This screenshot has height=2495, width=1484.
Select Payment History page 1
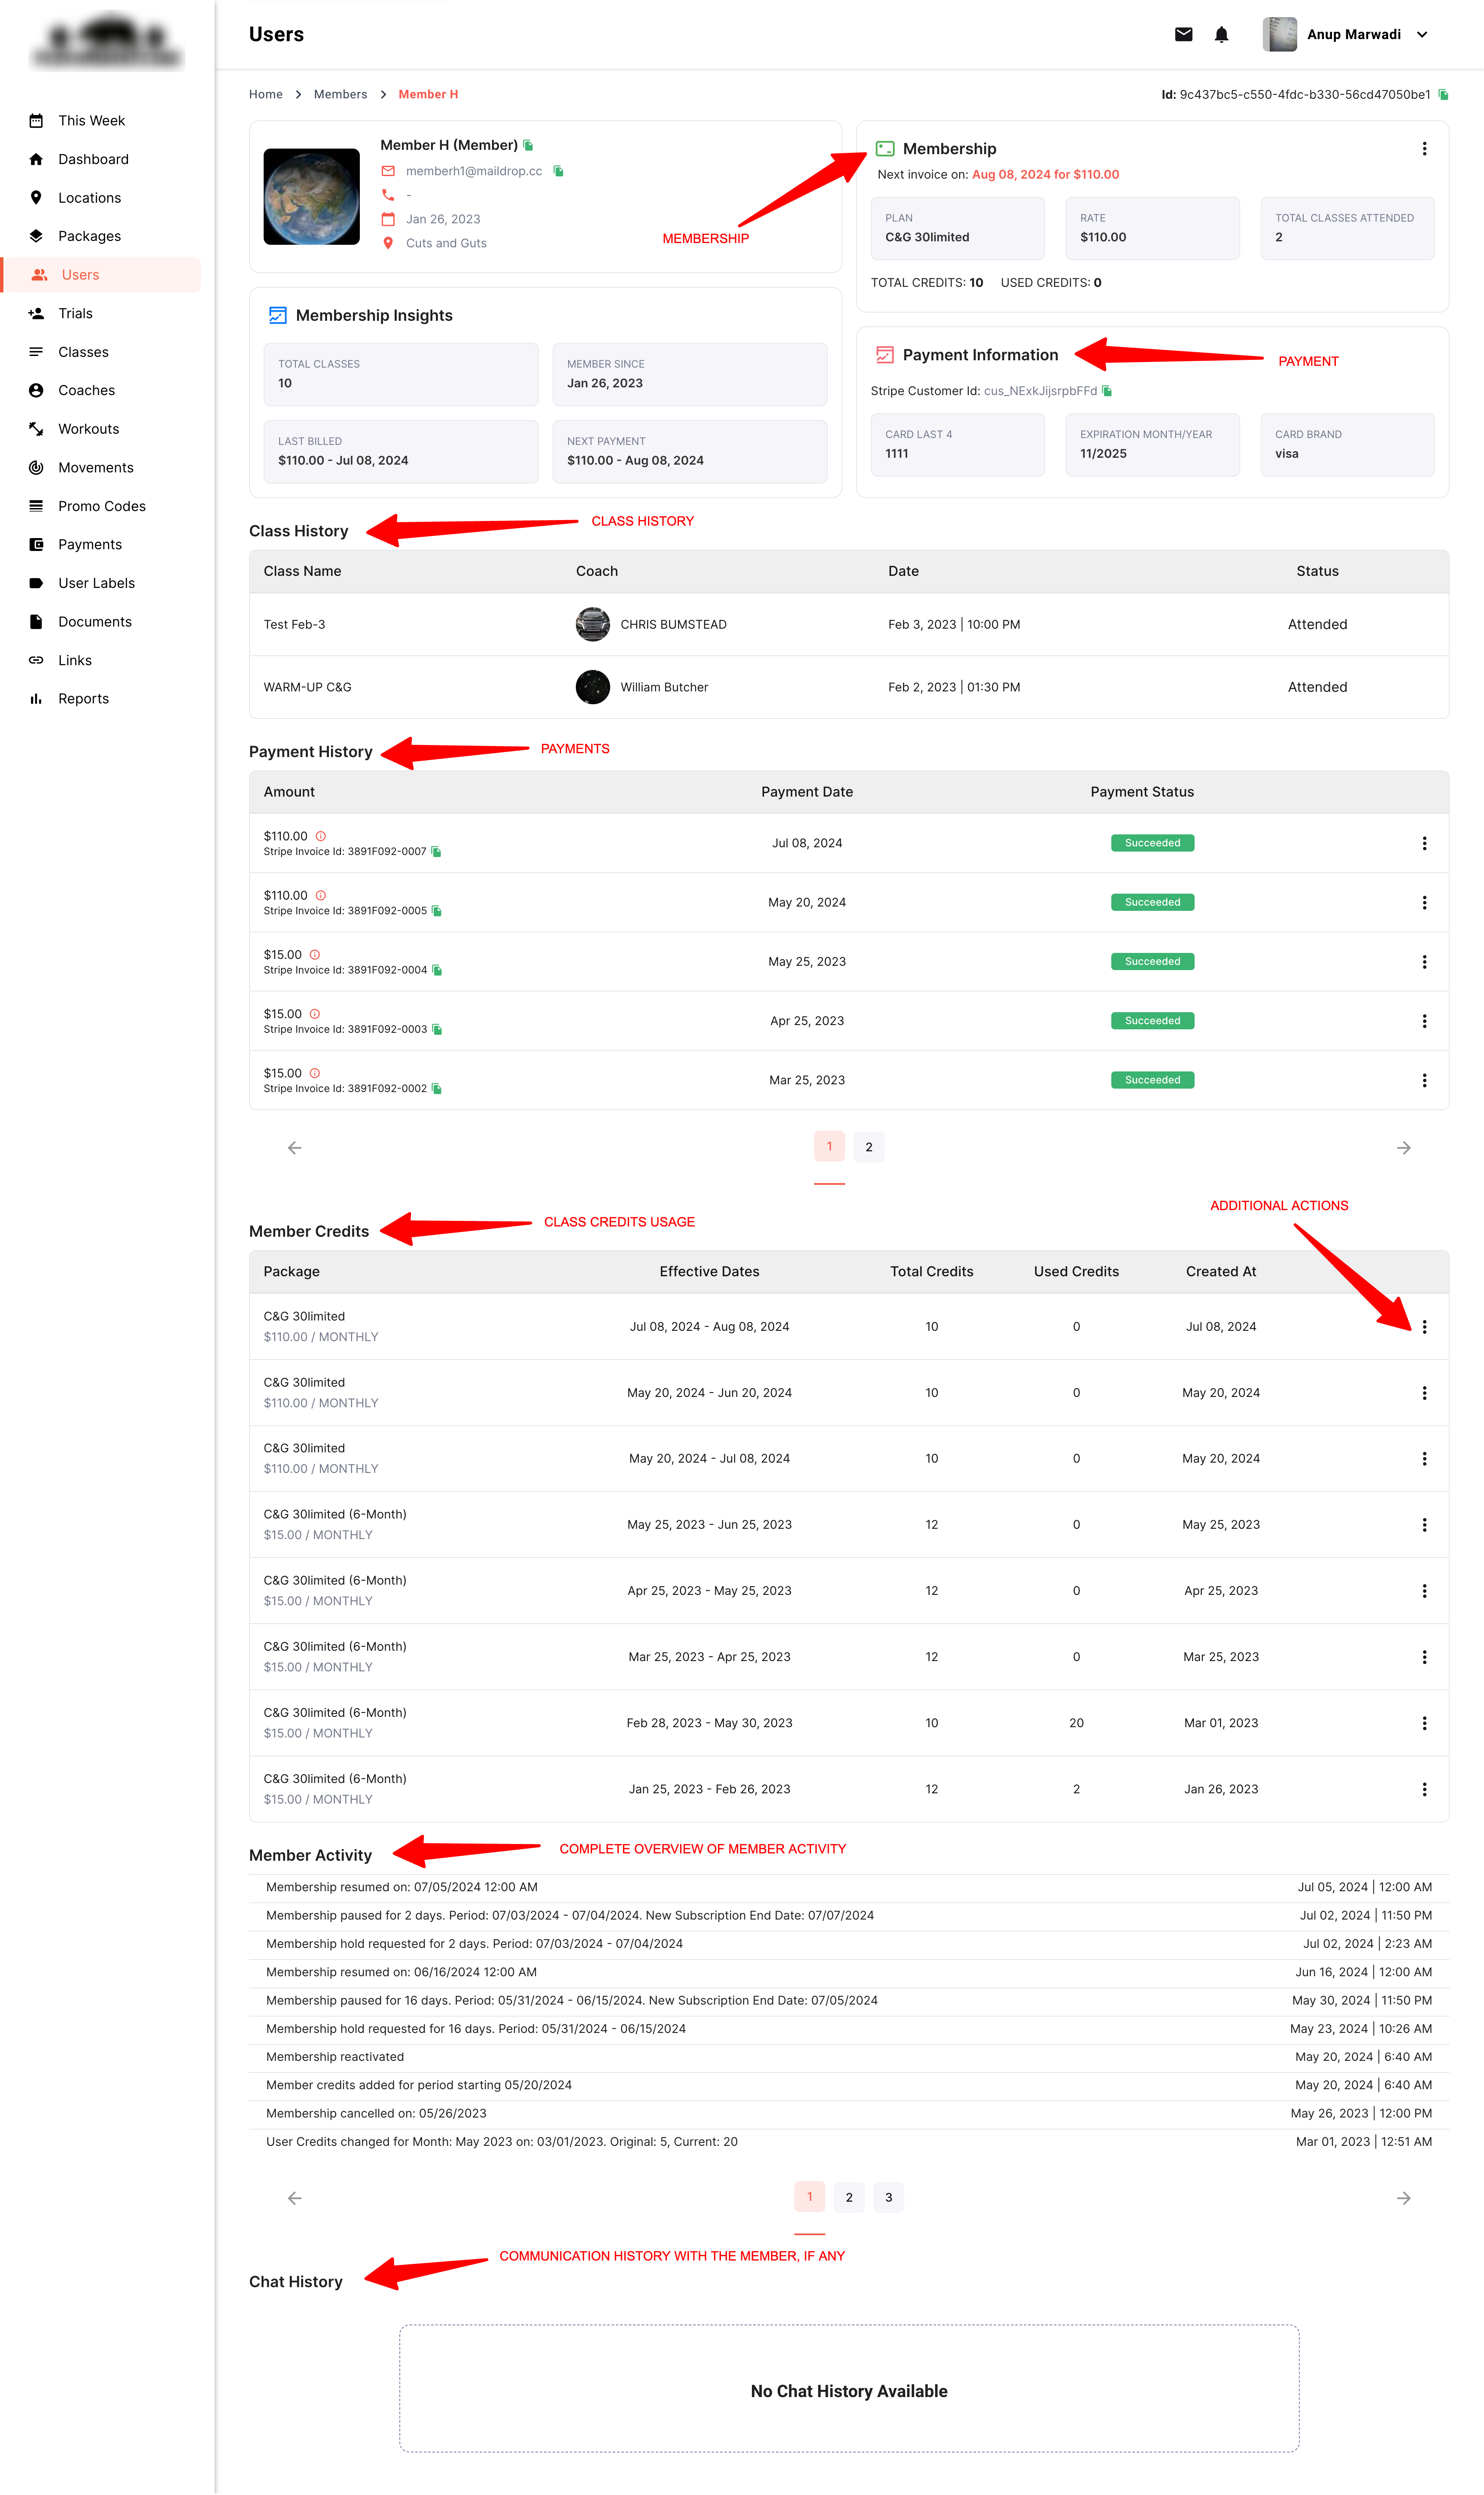pyautogui.click(x=829, y=1147)
